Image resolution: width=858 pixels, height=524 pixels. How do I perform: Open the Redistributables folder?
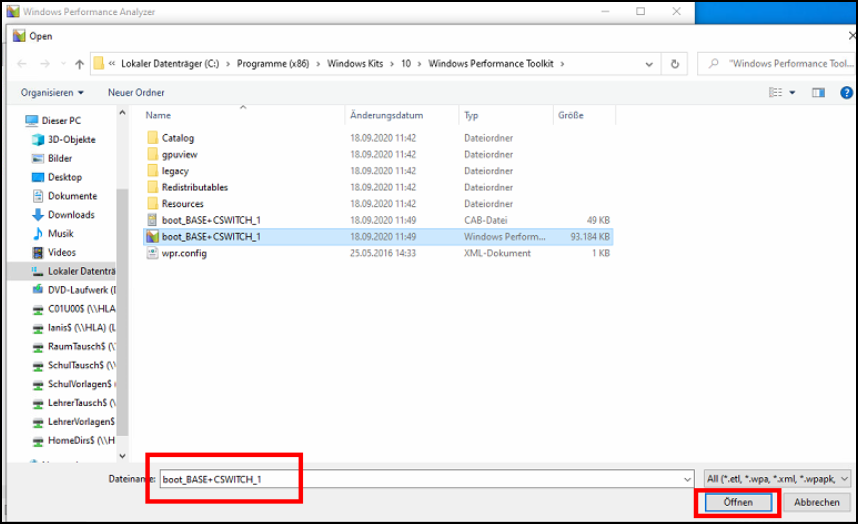click(194, 187)
